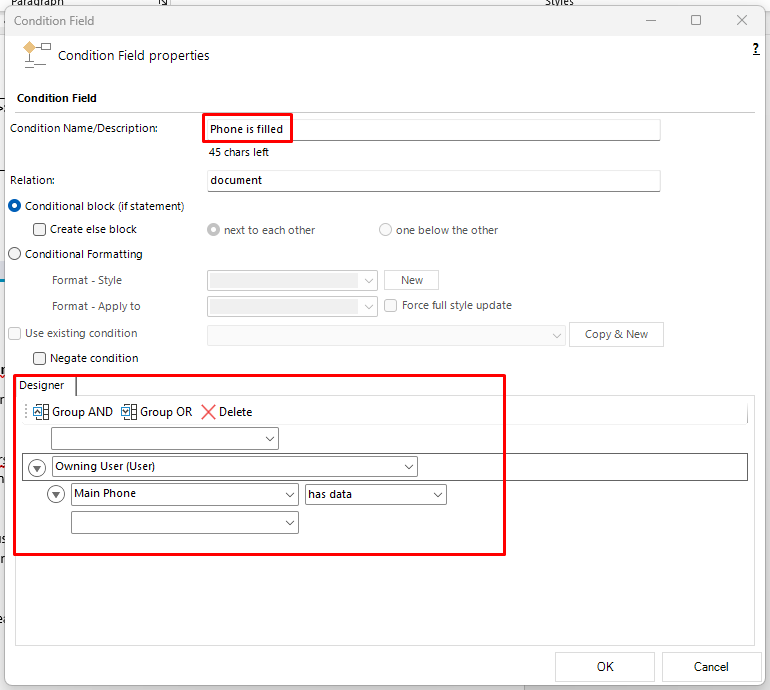Collapse the Owning User row arrow
Screen dimensions: 770x690
tap(37, 468)
